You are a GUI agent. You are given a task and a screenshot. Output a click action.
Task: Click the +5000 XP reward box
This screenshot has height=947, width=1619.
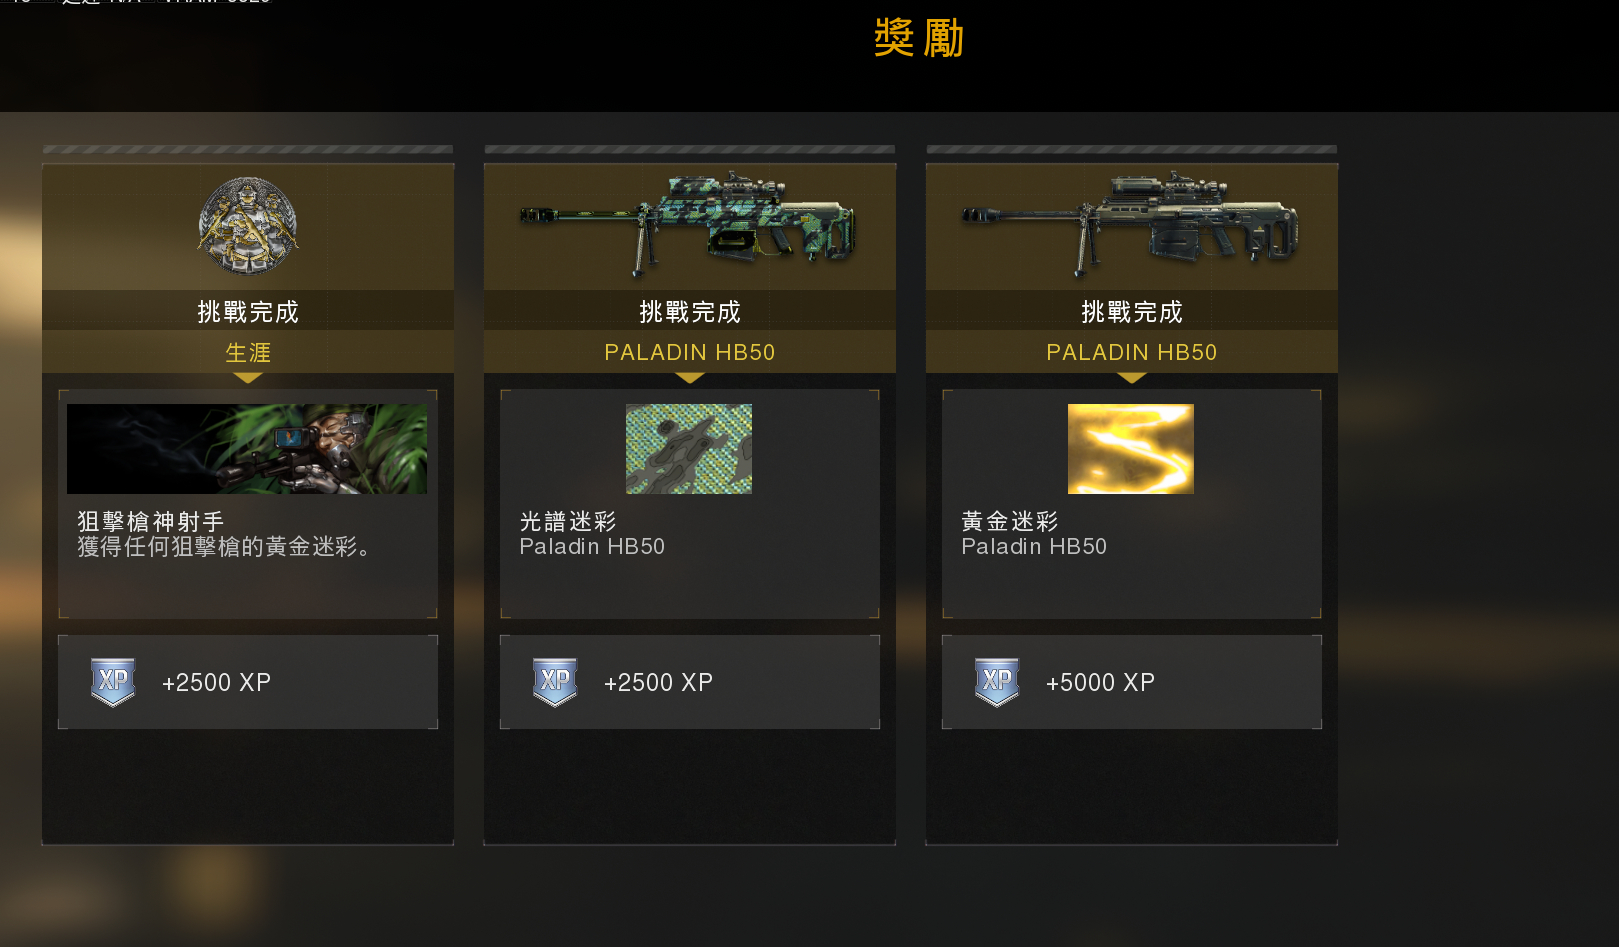pyautogui.click(x=1132, y=682)
